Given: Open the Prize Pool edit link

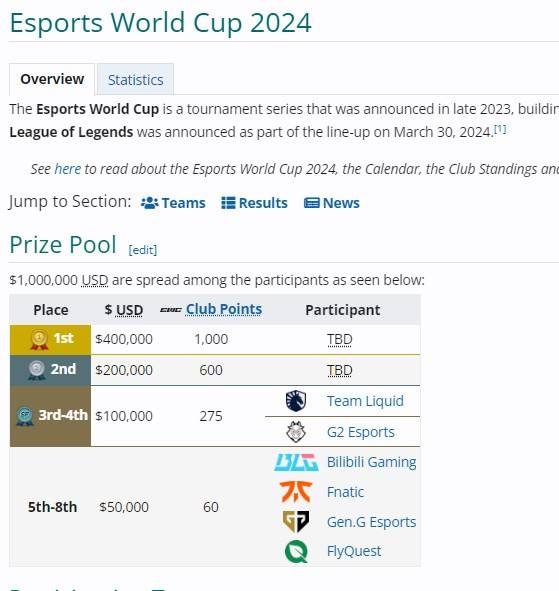Looking at the screenshot, I should tap(142, 250).
